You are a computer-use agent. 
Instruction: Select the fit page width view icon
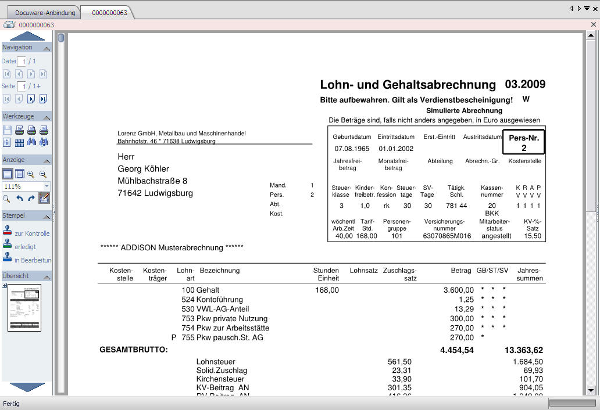pyautogui.click(x=19, y=174)
